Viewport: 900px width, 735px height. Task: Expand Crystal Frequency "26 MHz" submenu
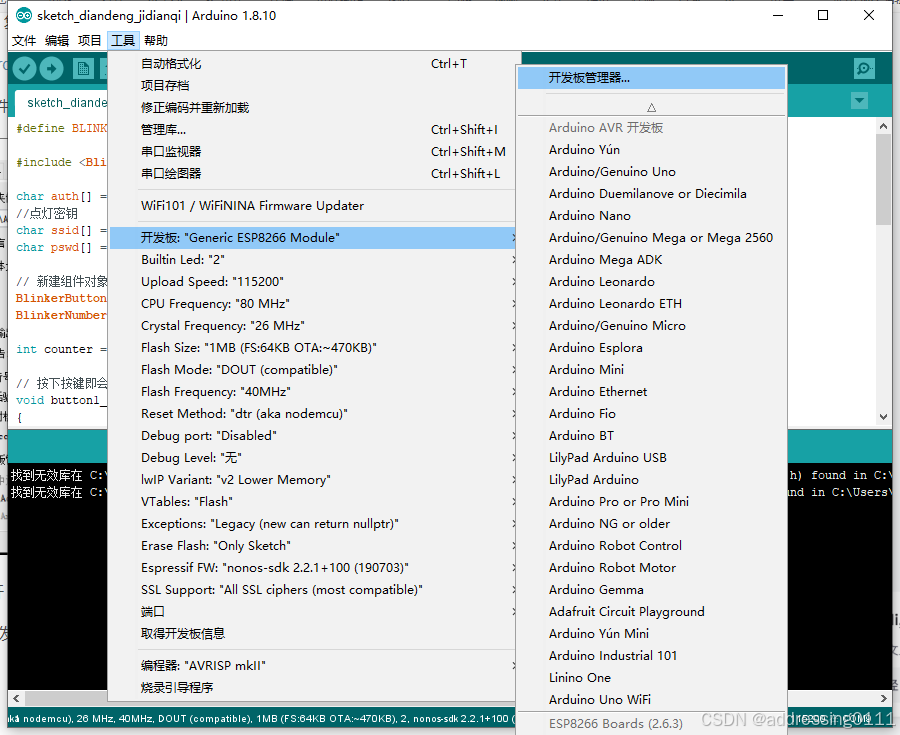(312, 325)
